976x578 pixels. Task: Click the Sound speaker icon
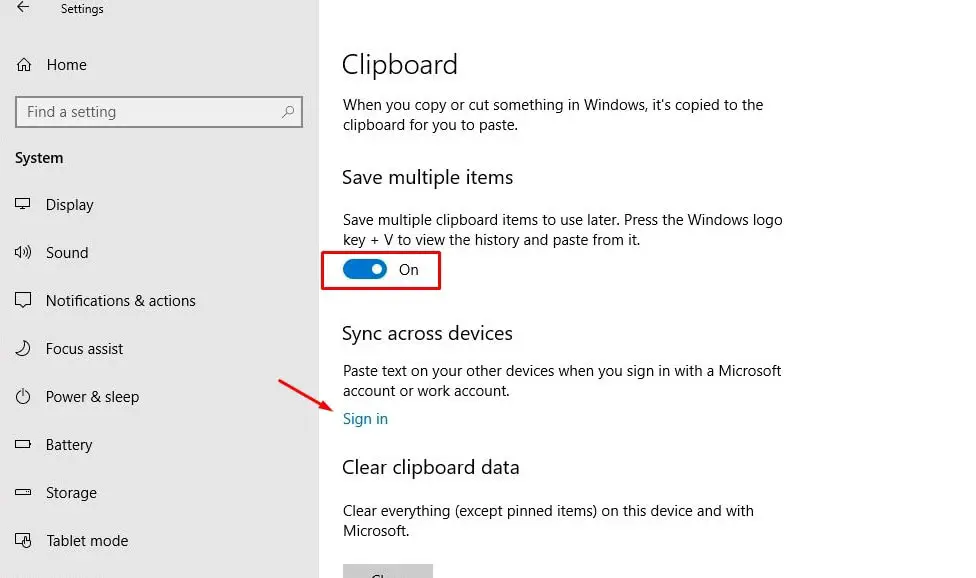[24, 253]
